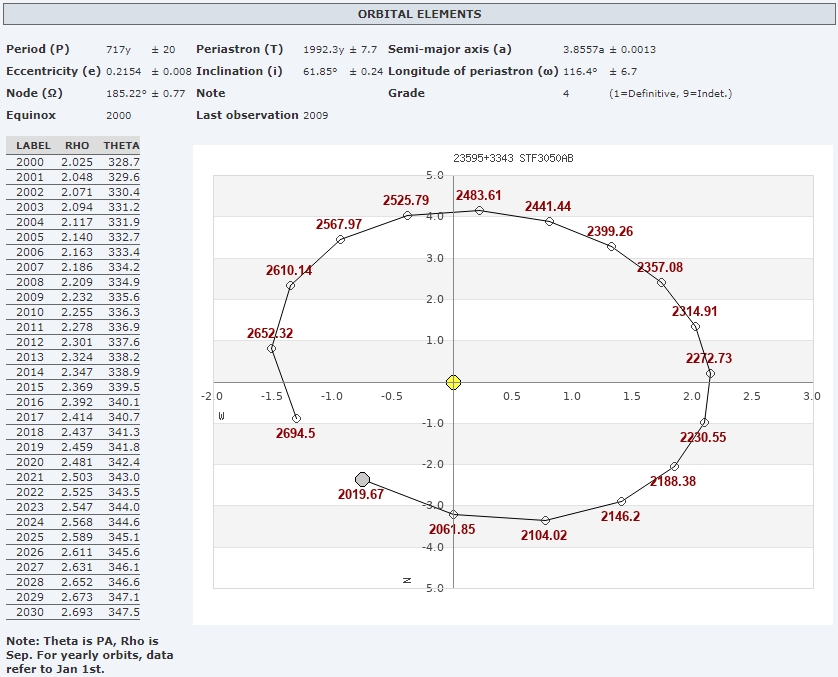
Task: Select the 2000 row in ephemeris table
Action: pyautogui.click(x=72, y=162)
